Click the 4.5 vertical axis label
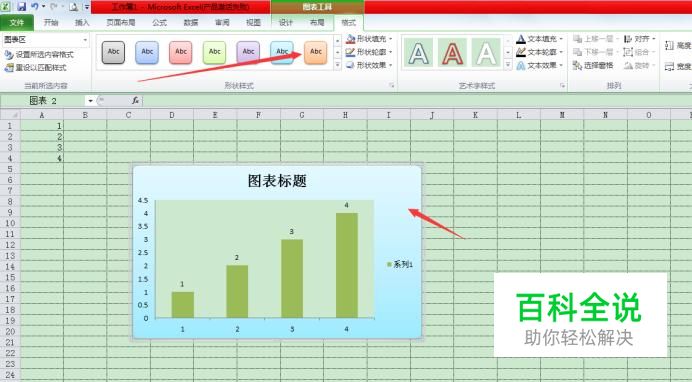 click(x=143, y=200)
